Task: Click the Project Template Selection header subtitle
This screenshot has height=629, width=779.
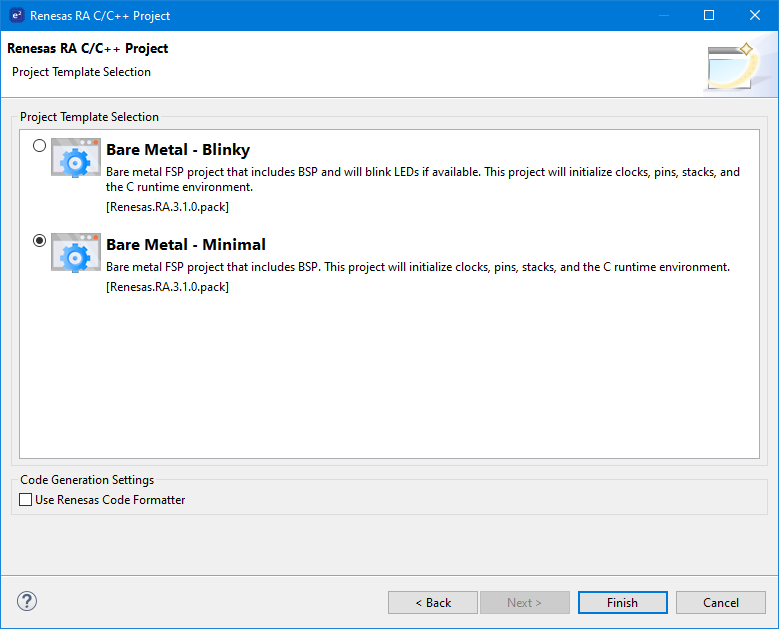Action: (81, 72)
